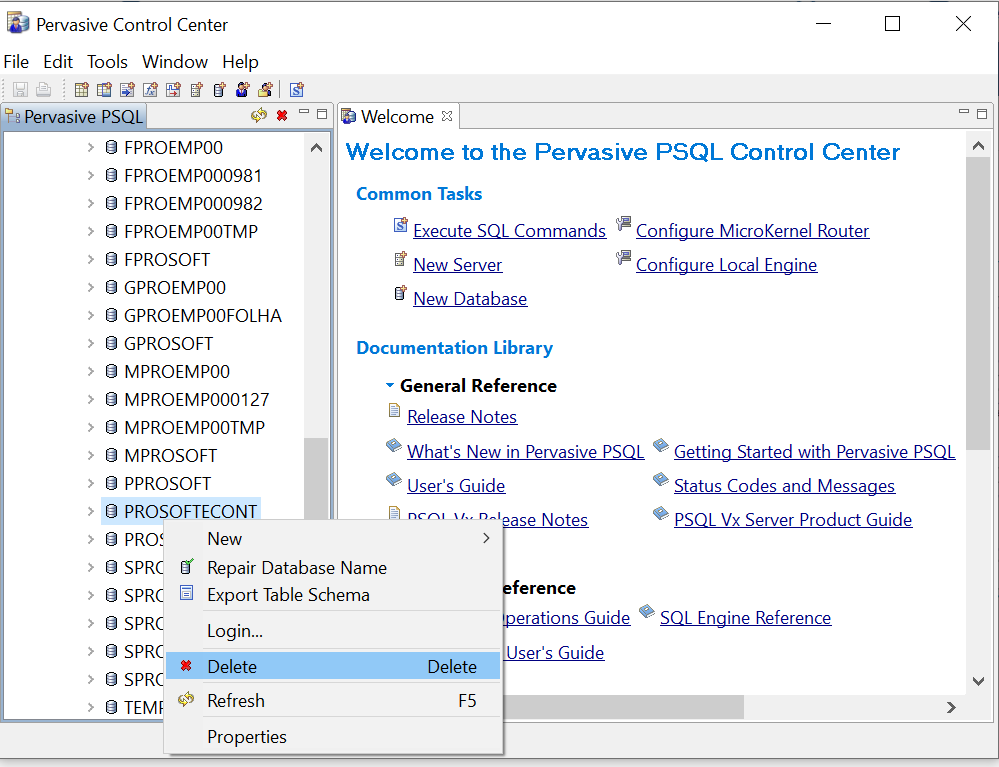
Task: Select the PPROSOFT database in the tree
Action: pos(167,484)
